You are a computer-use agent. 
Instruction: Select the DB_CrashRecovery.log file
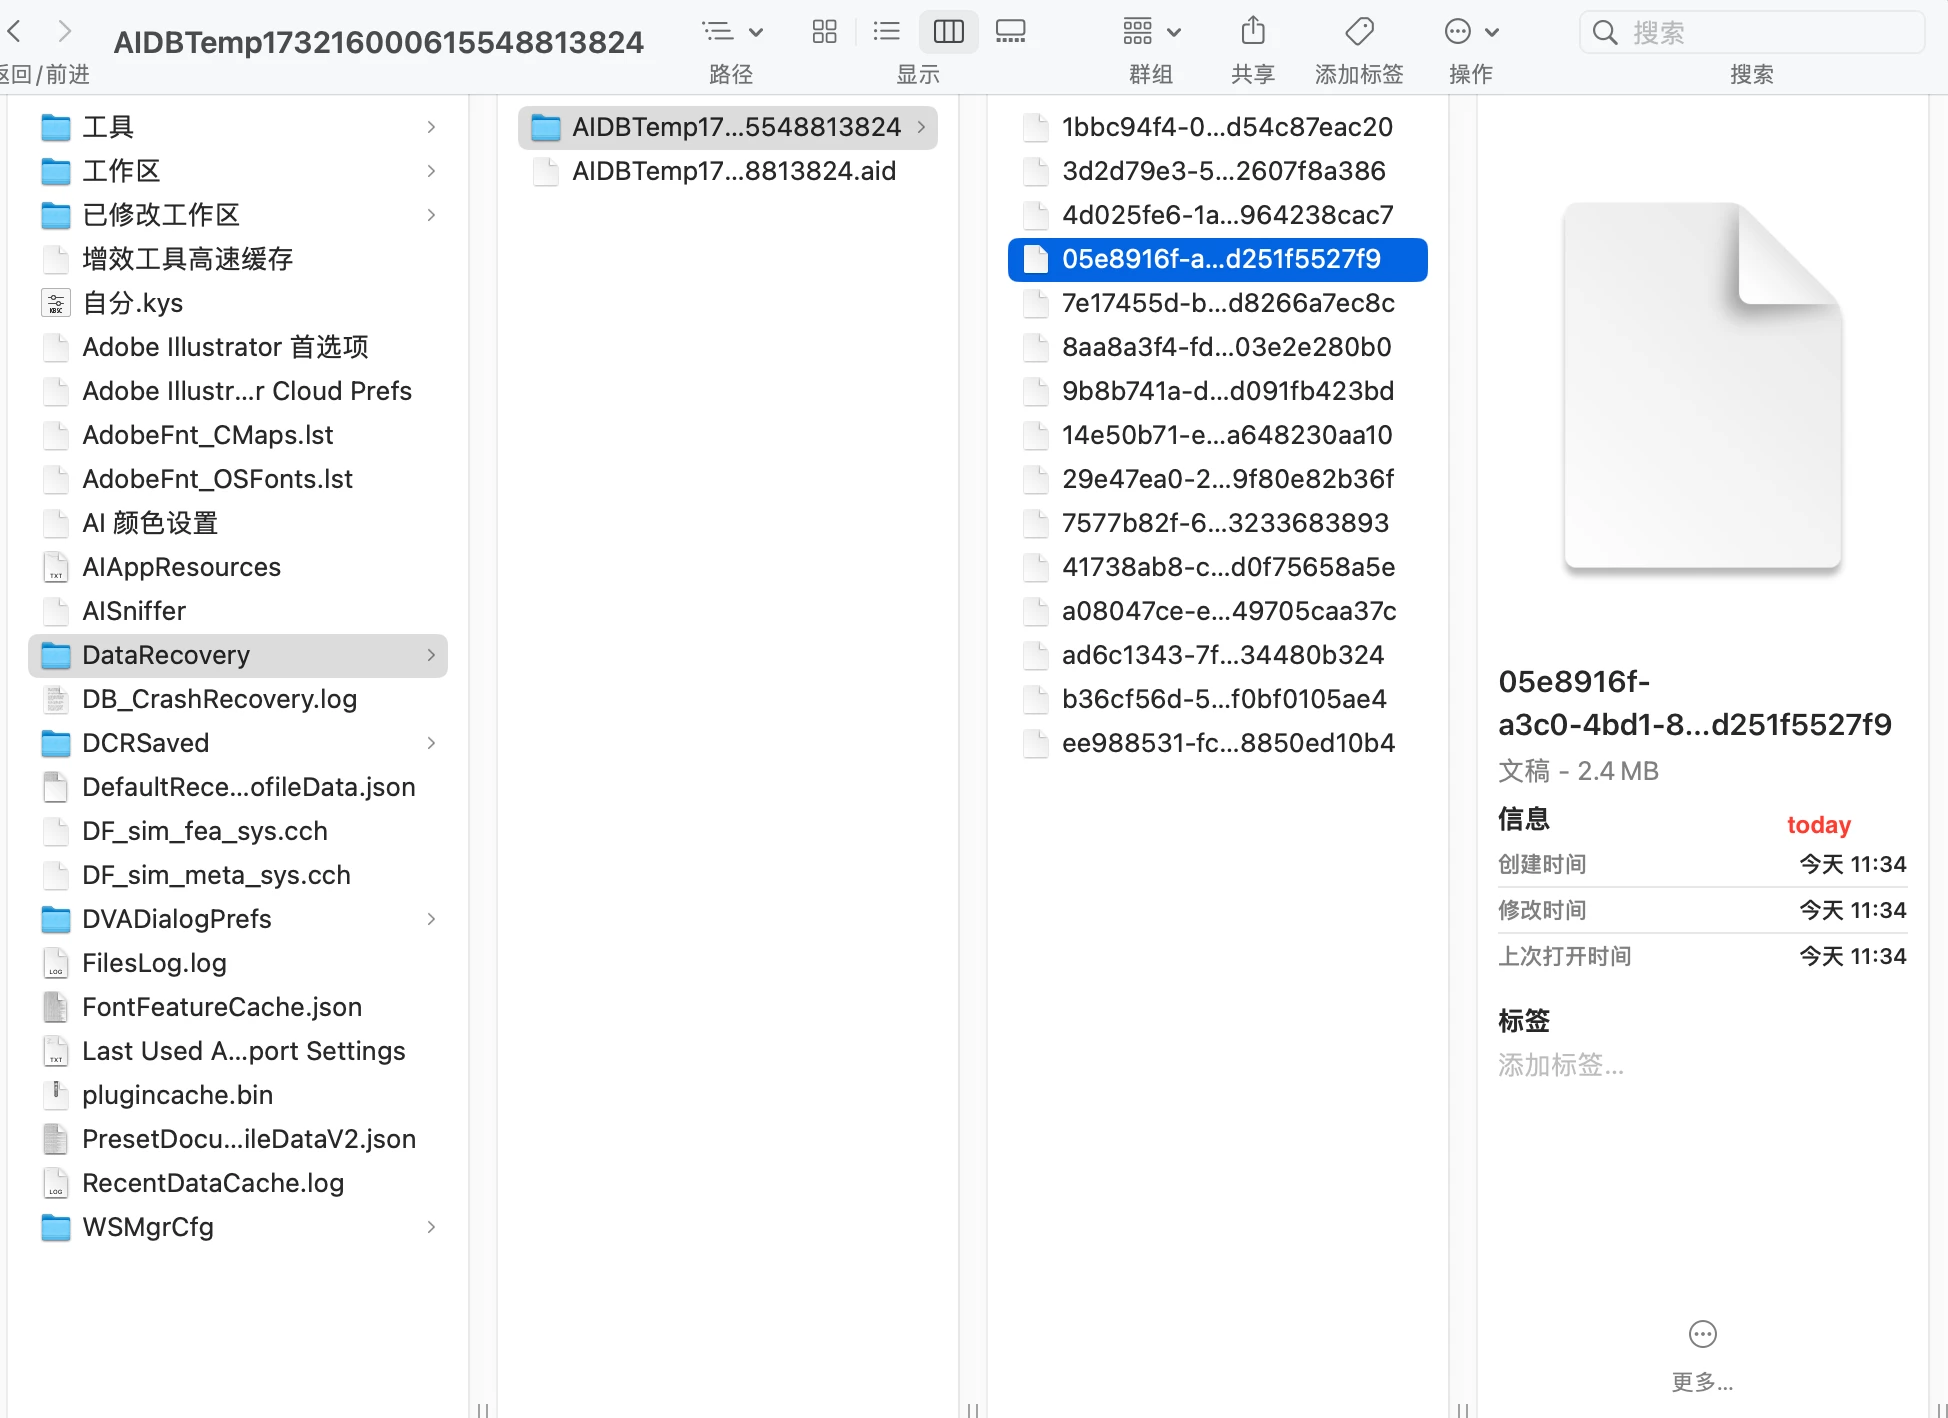point(219,699)
